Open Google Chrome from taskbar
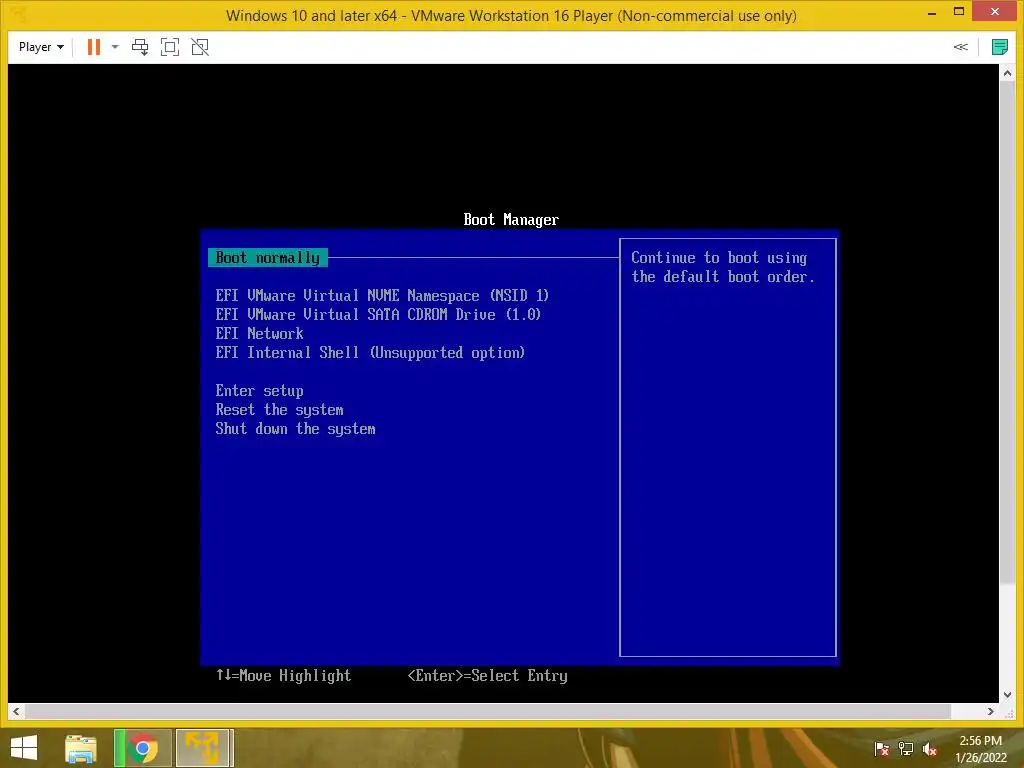This screenshot has width=1024, height=768. [x=143, y=748]
